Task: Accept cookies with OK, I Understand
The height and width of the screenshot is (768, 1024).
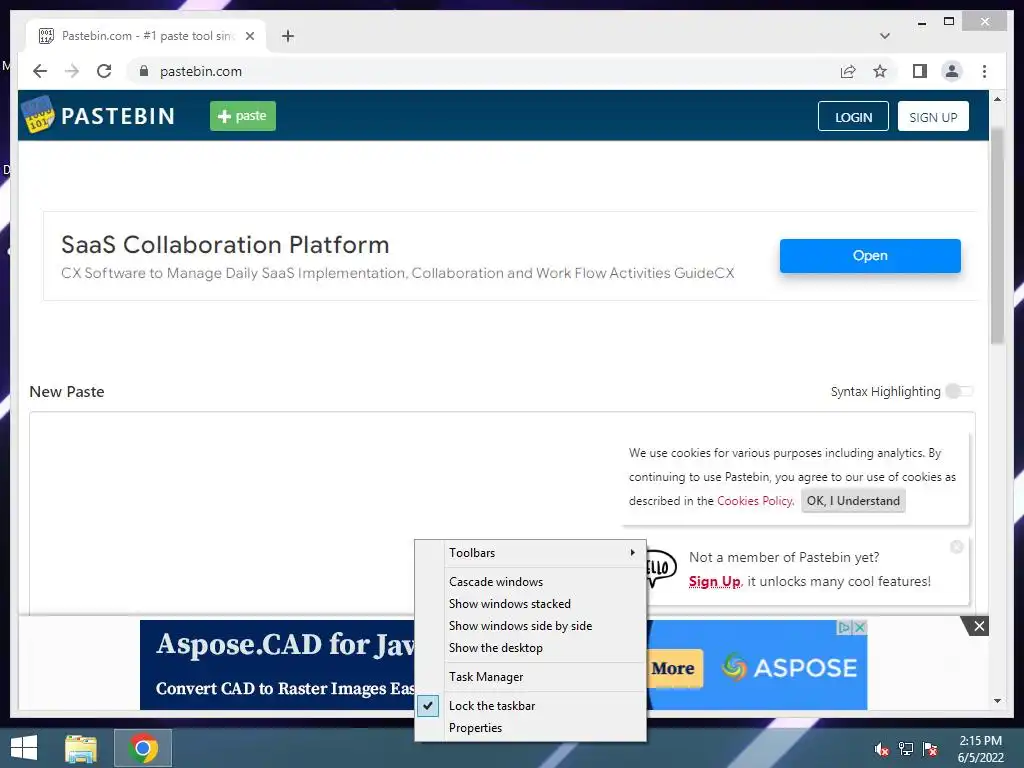Action: tap(853, 501)
